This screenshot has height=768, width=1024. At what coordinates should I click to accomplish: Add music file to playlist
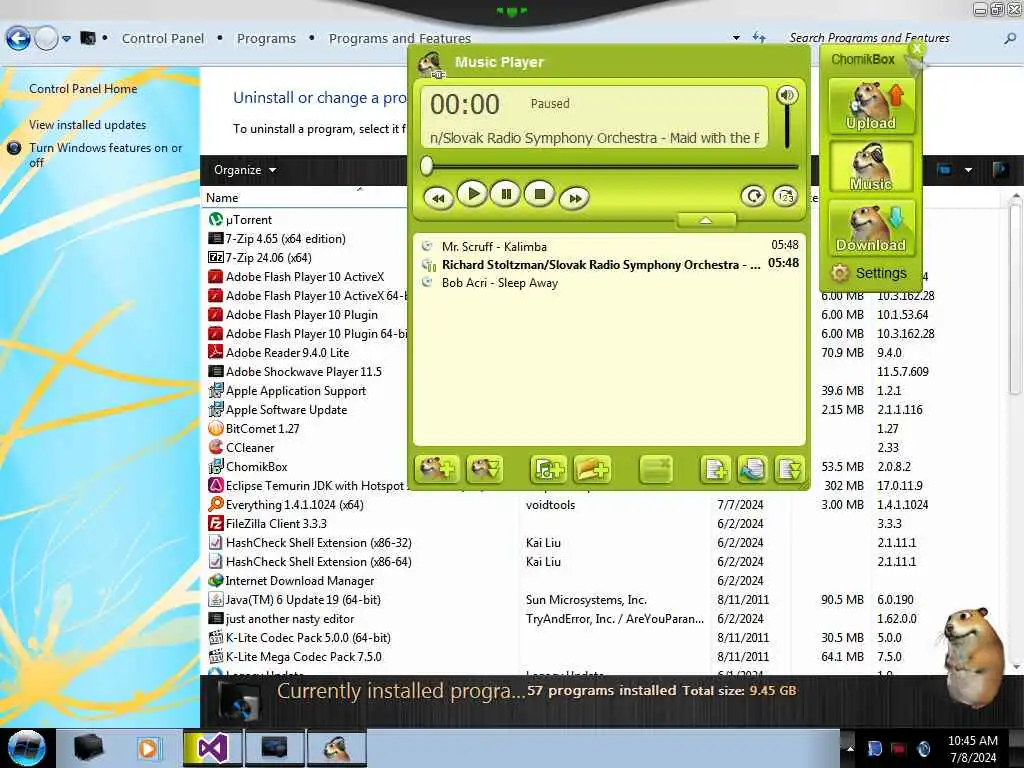[548, 469]
